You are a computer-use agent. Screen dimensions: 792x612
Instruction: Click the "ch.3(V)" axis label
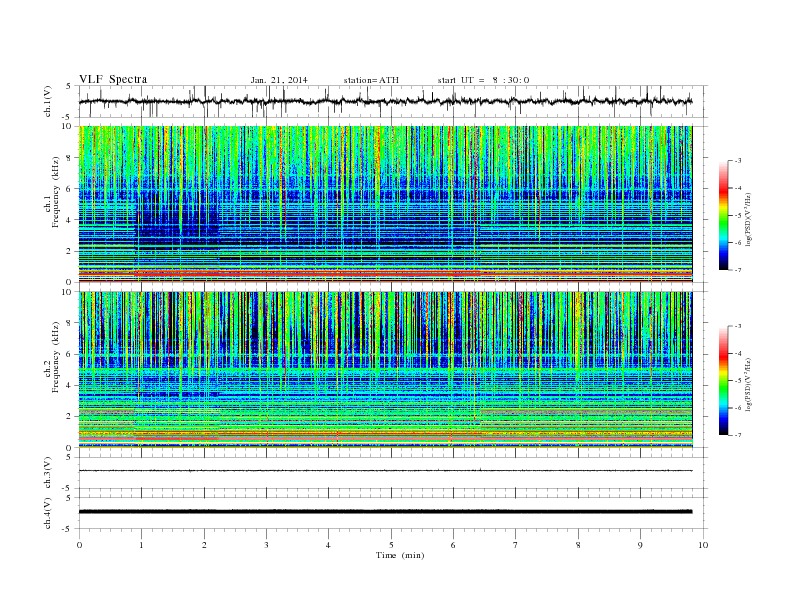pyautogui.click(x=48, y=474)
